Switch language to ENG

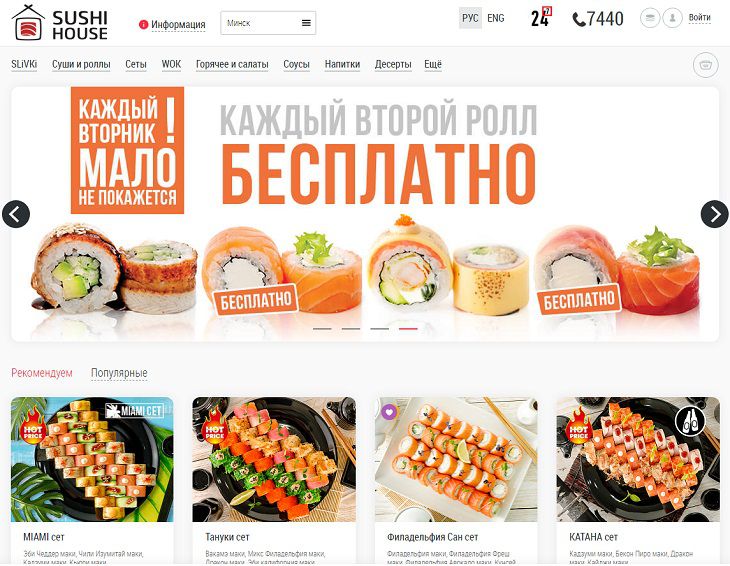(495, 18)
